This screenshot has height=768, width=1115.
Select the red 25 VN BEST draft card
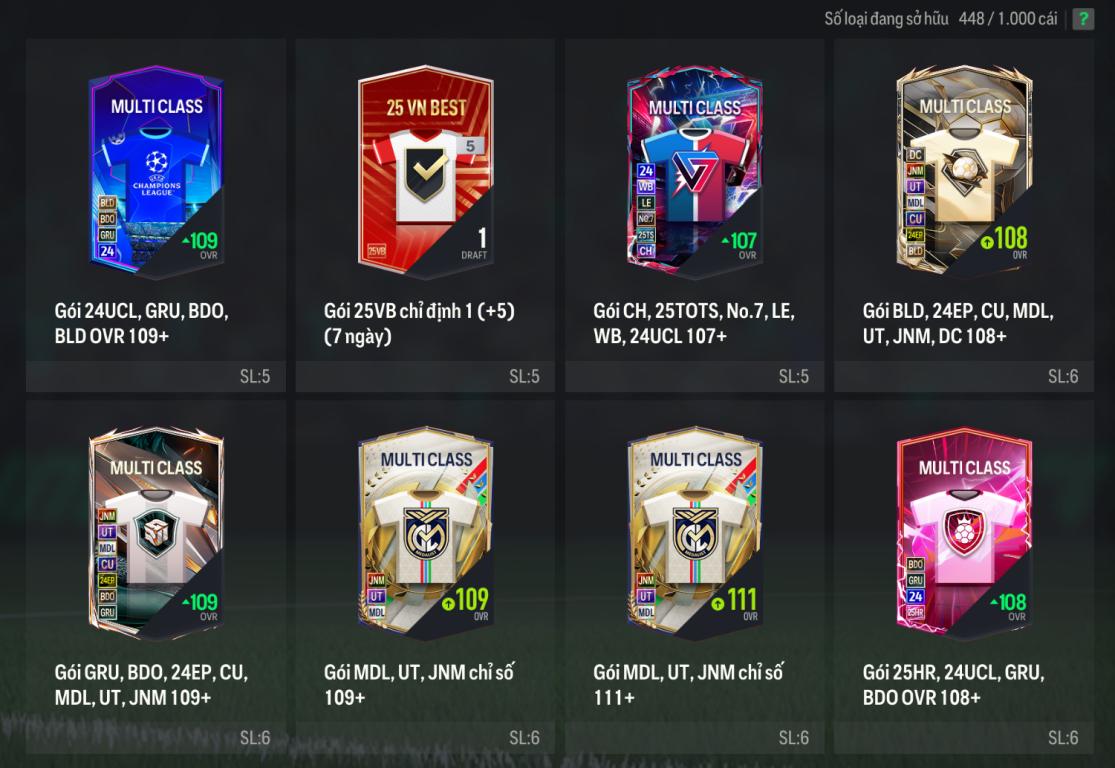[425, 172]
